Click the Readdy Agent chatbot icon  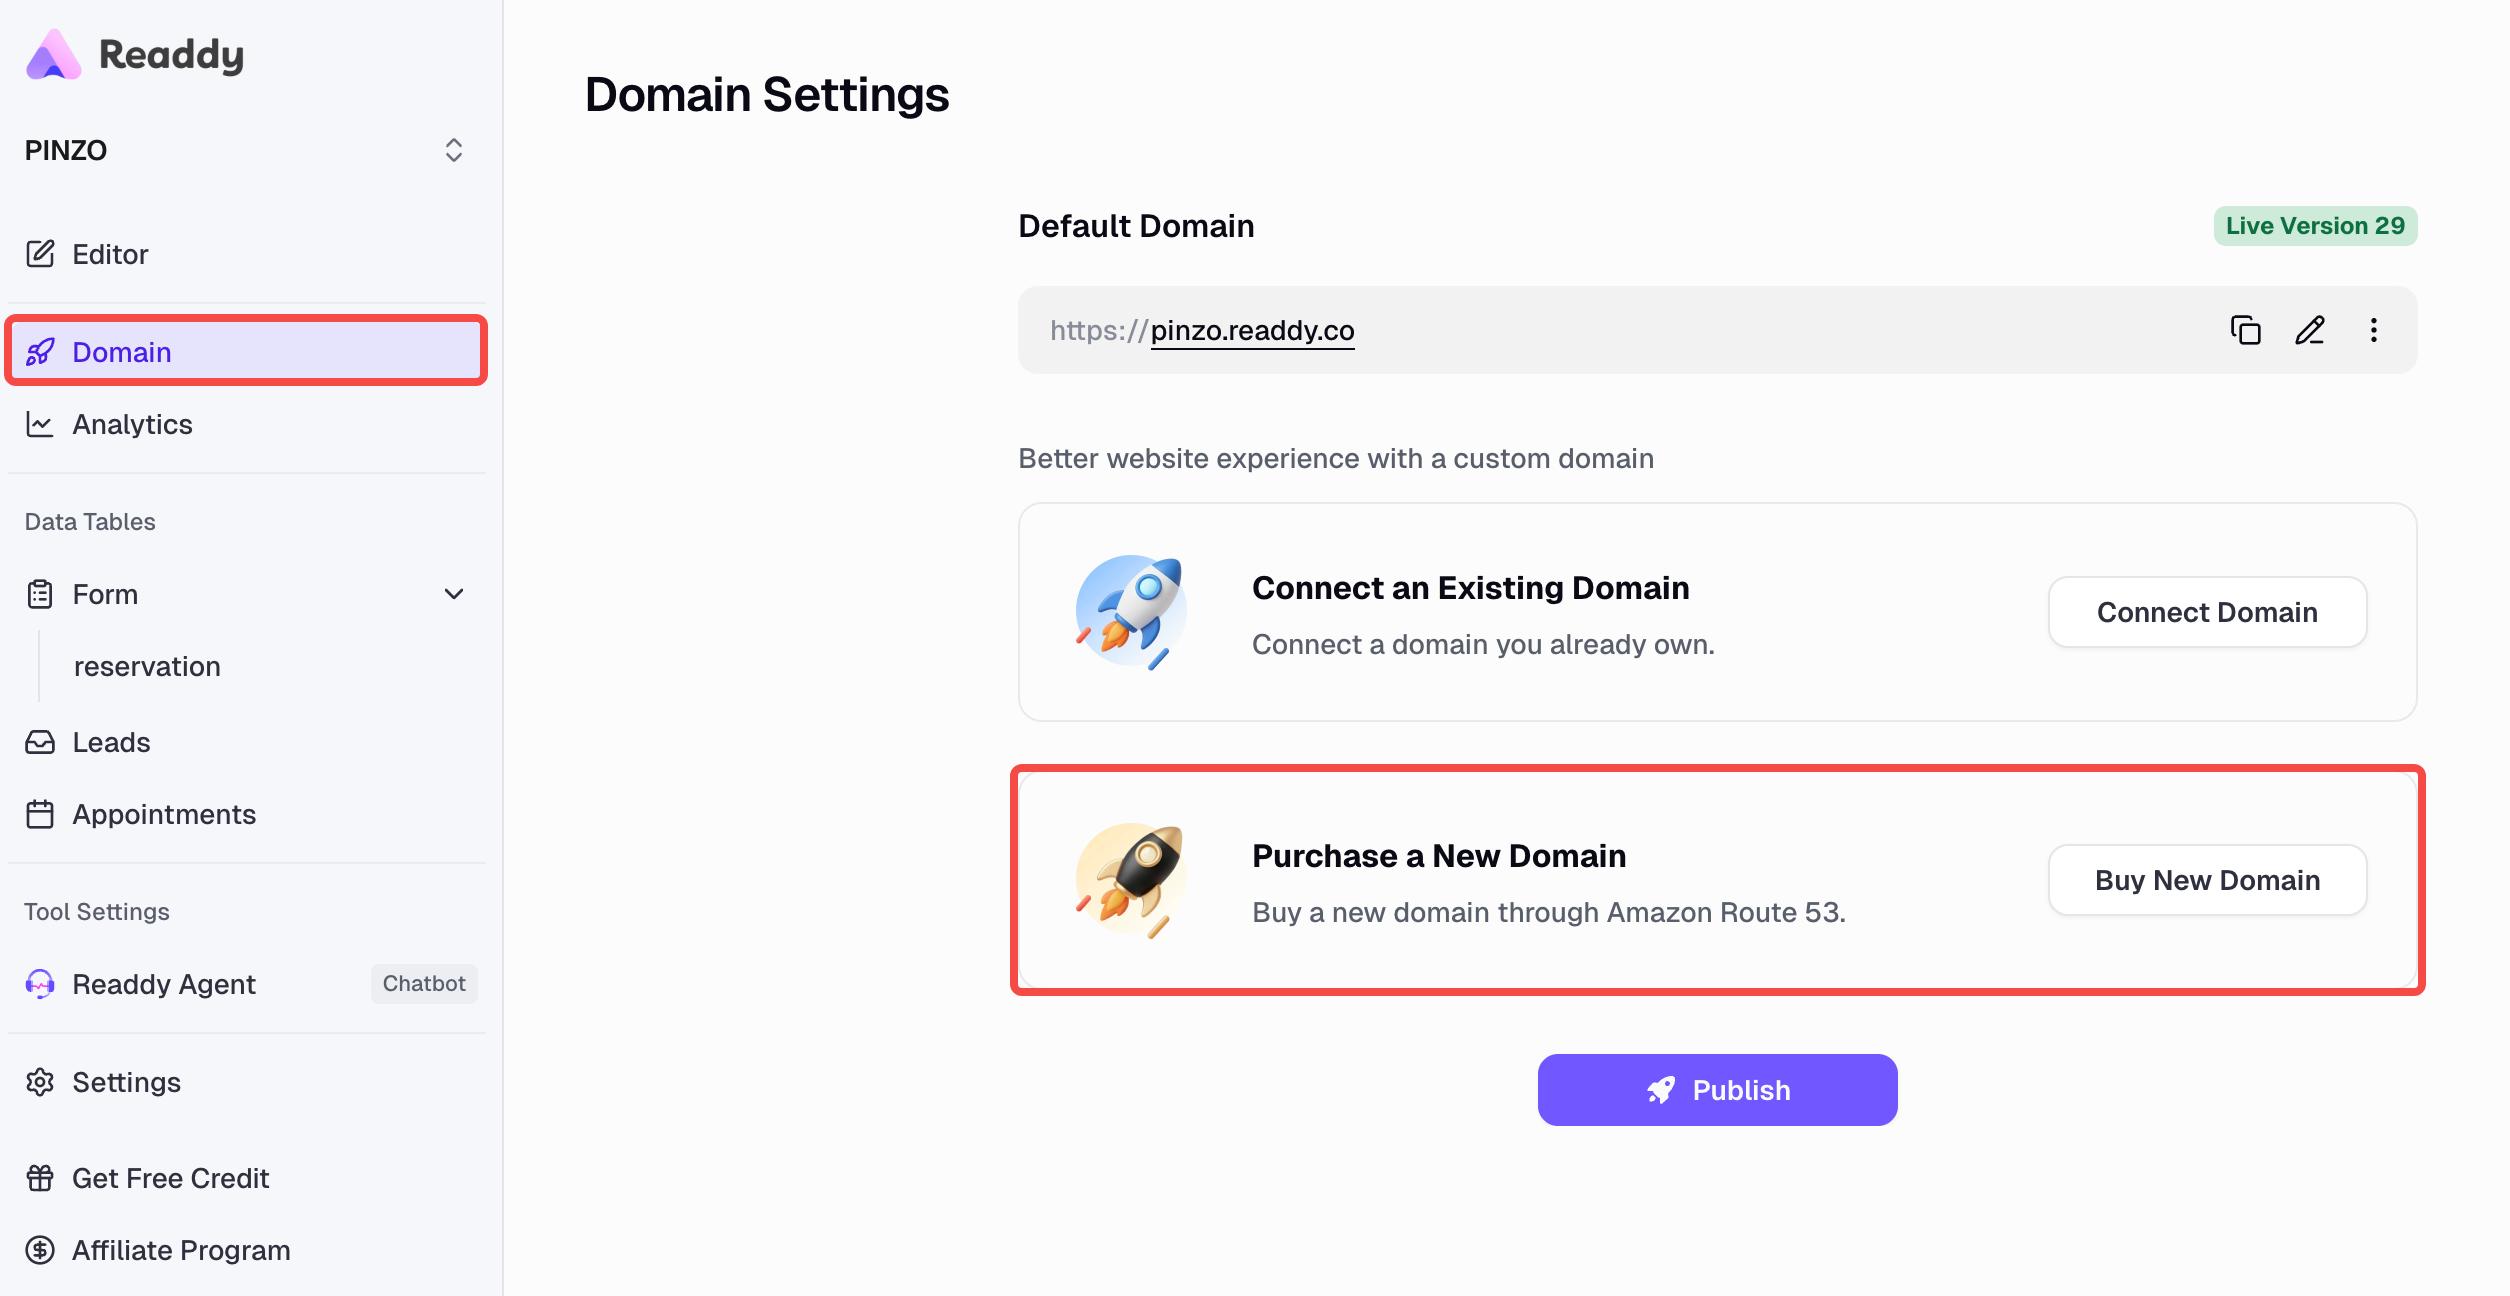(x=40, y=984)
